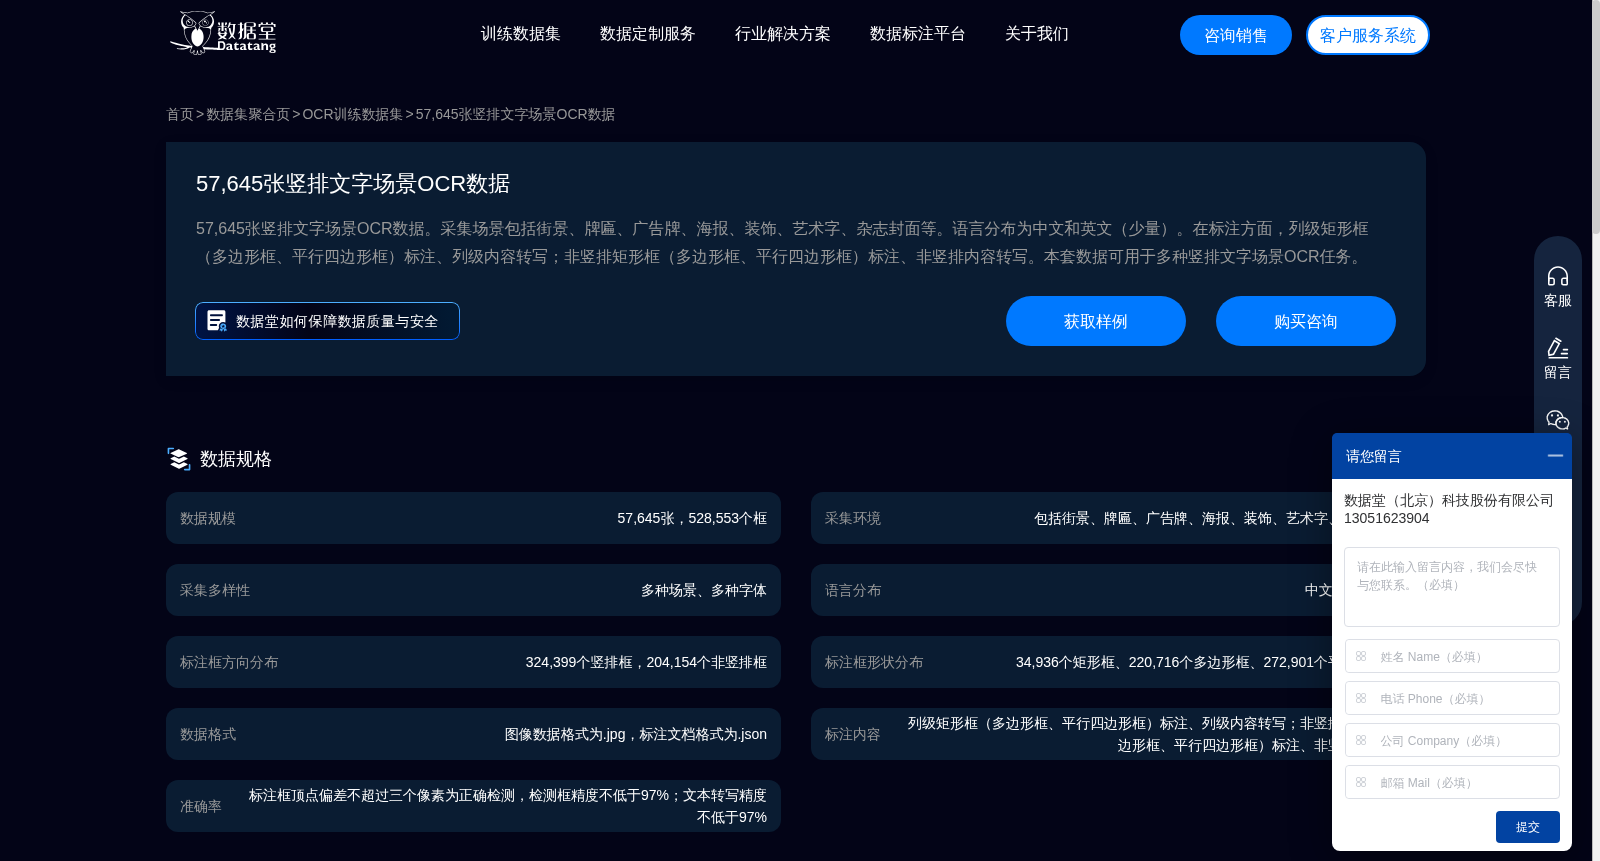Click the WeChat icon in sidebar

click(x=1558, y=420)
